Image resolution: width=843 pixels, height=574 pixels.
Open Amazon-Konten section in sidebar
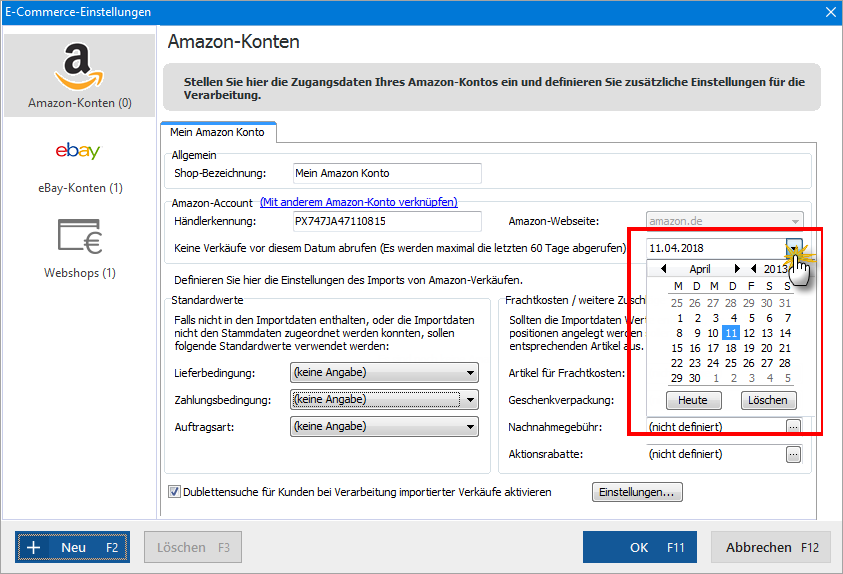tap(80, 75)
